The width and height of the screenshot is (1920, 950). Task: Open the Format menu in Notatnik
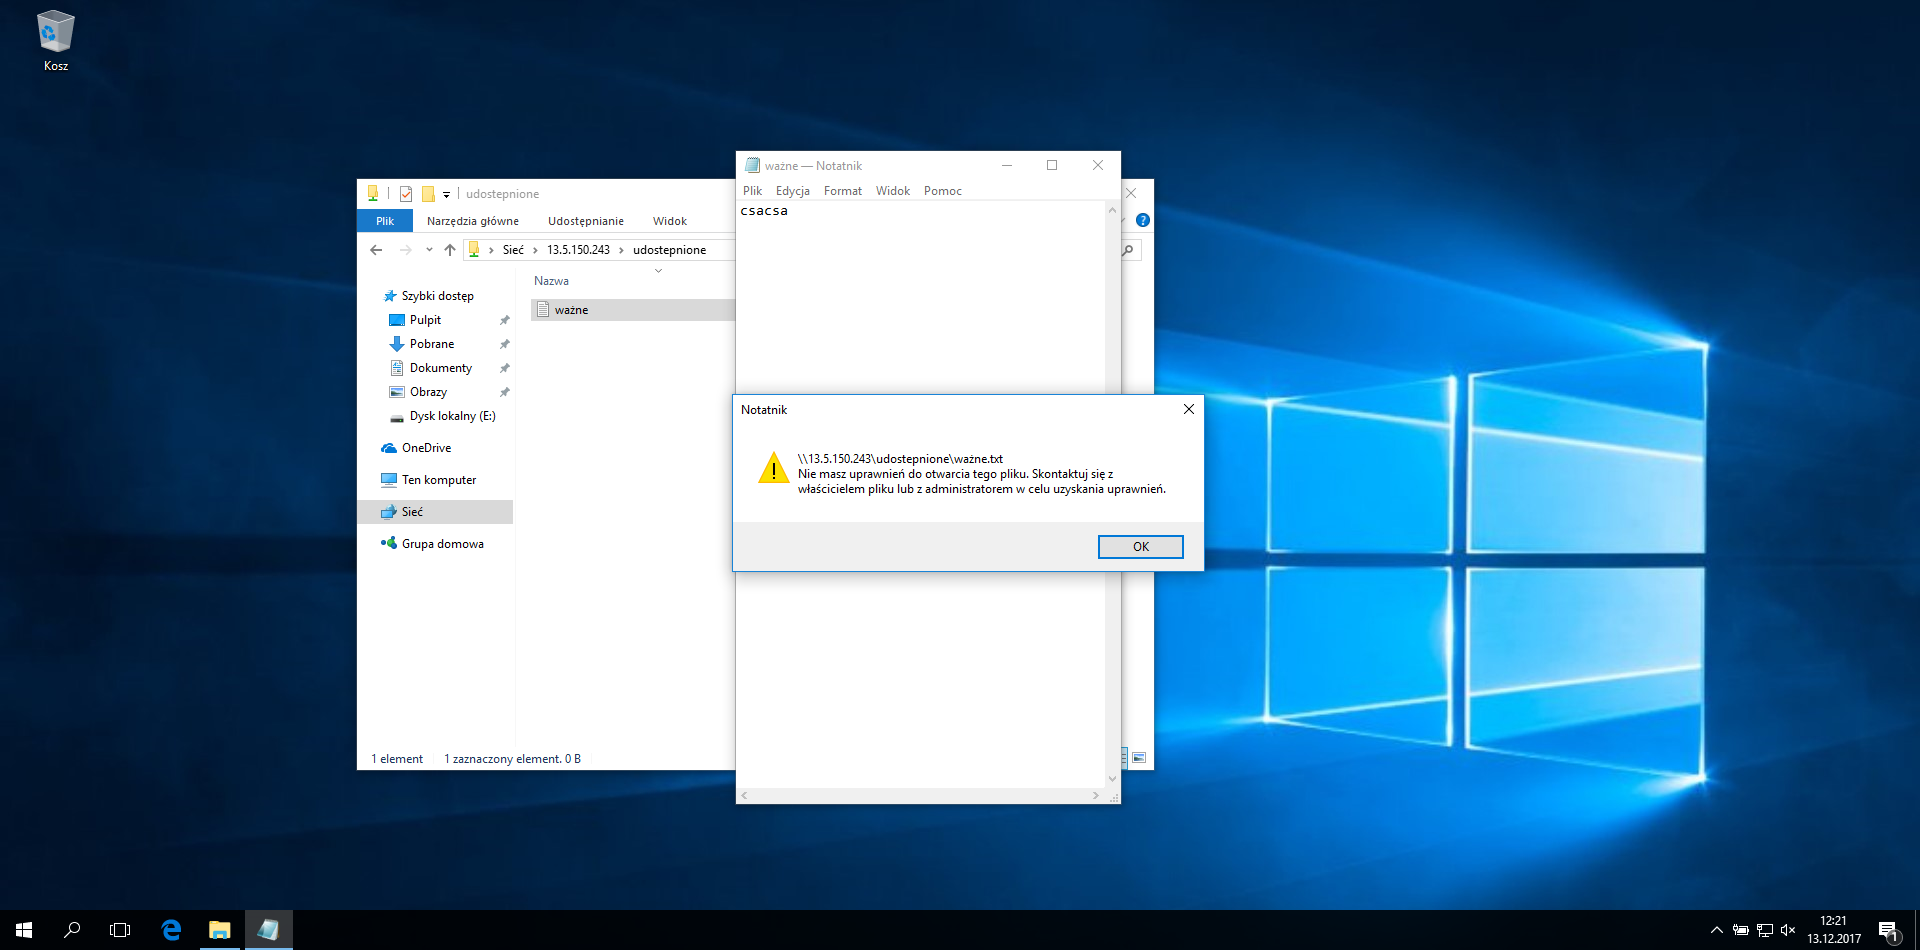coord(842,191)
